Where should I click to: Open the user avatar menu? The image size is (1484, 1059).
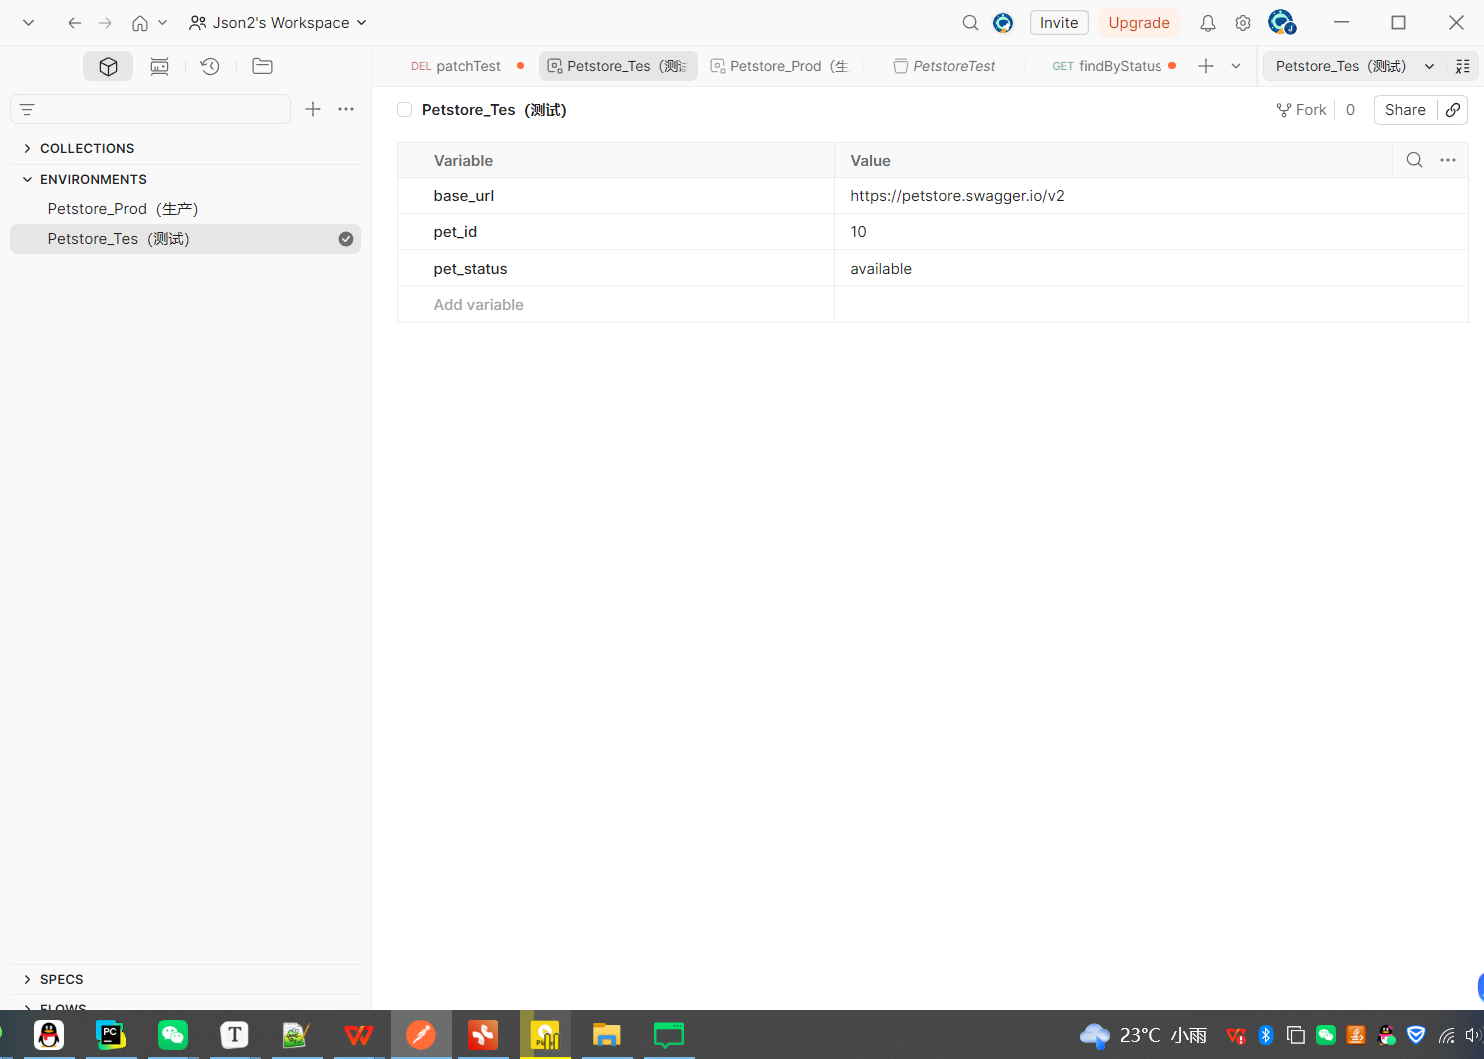click(x=1282, y=22)
